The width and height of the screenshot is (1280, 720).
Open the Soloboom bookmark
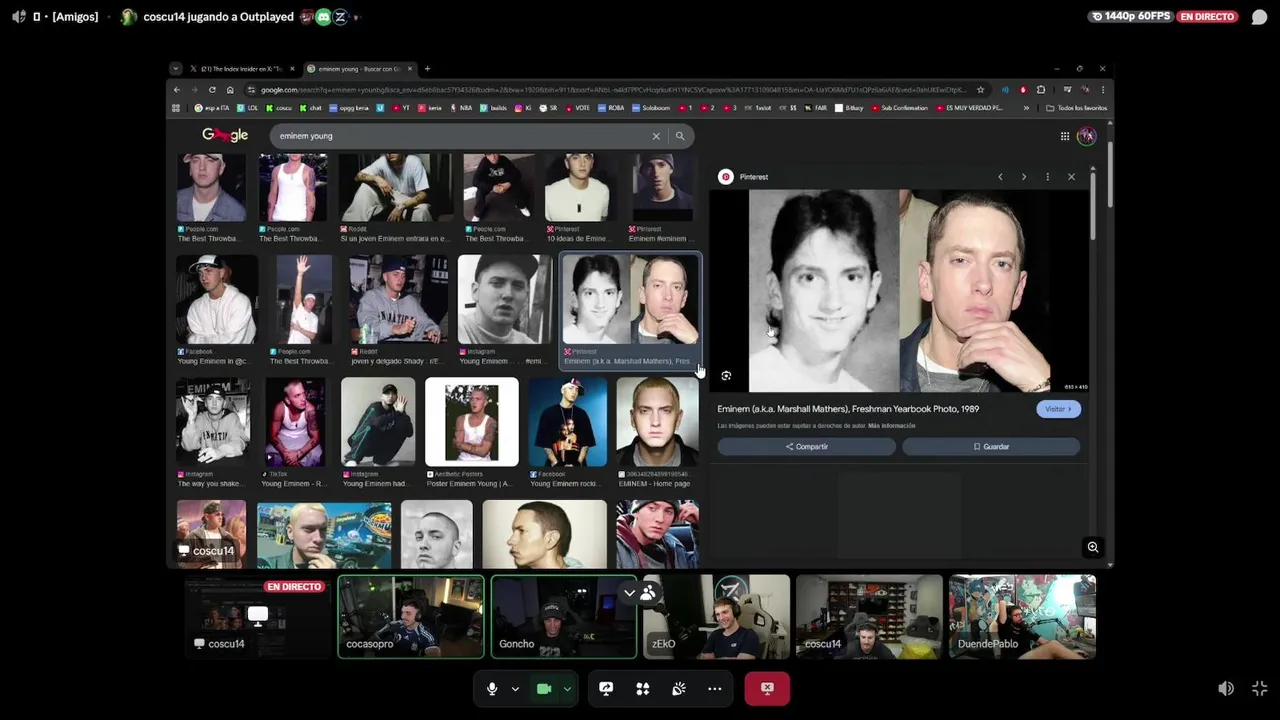click(651, 108)
